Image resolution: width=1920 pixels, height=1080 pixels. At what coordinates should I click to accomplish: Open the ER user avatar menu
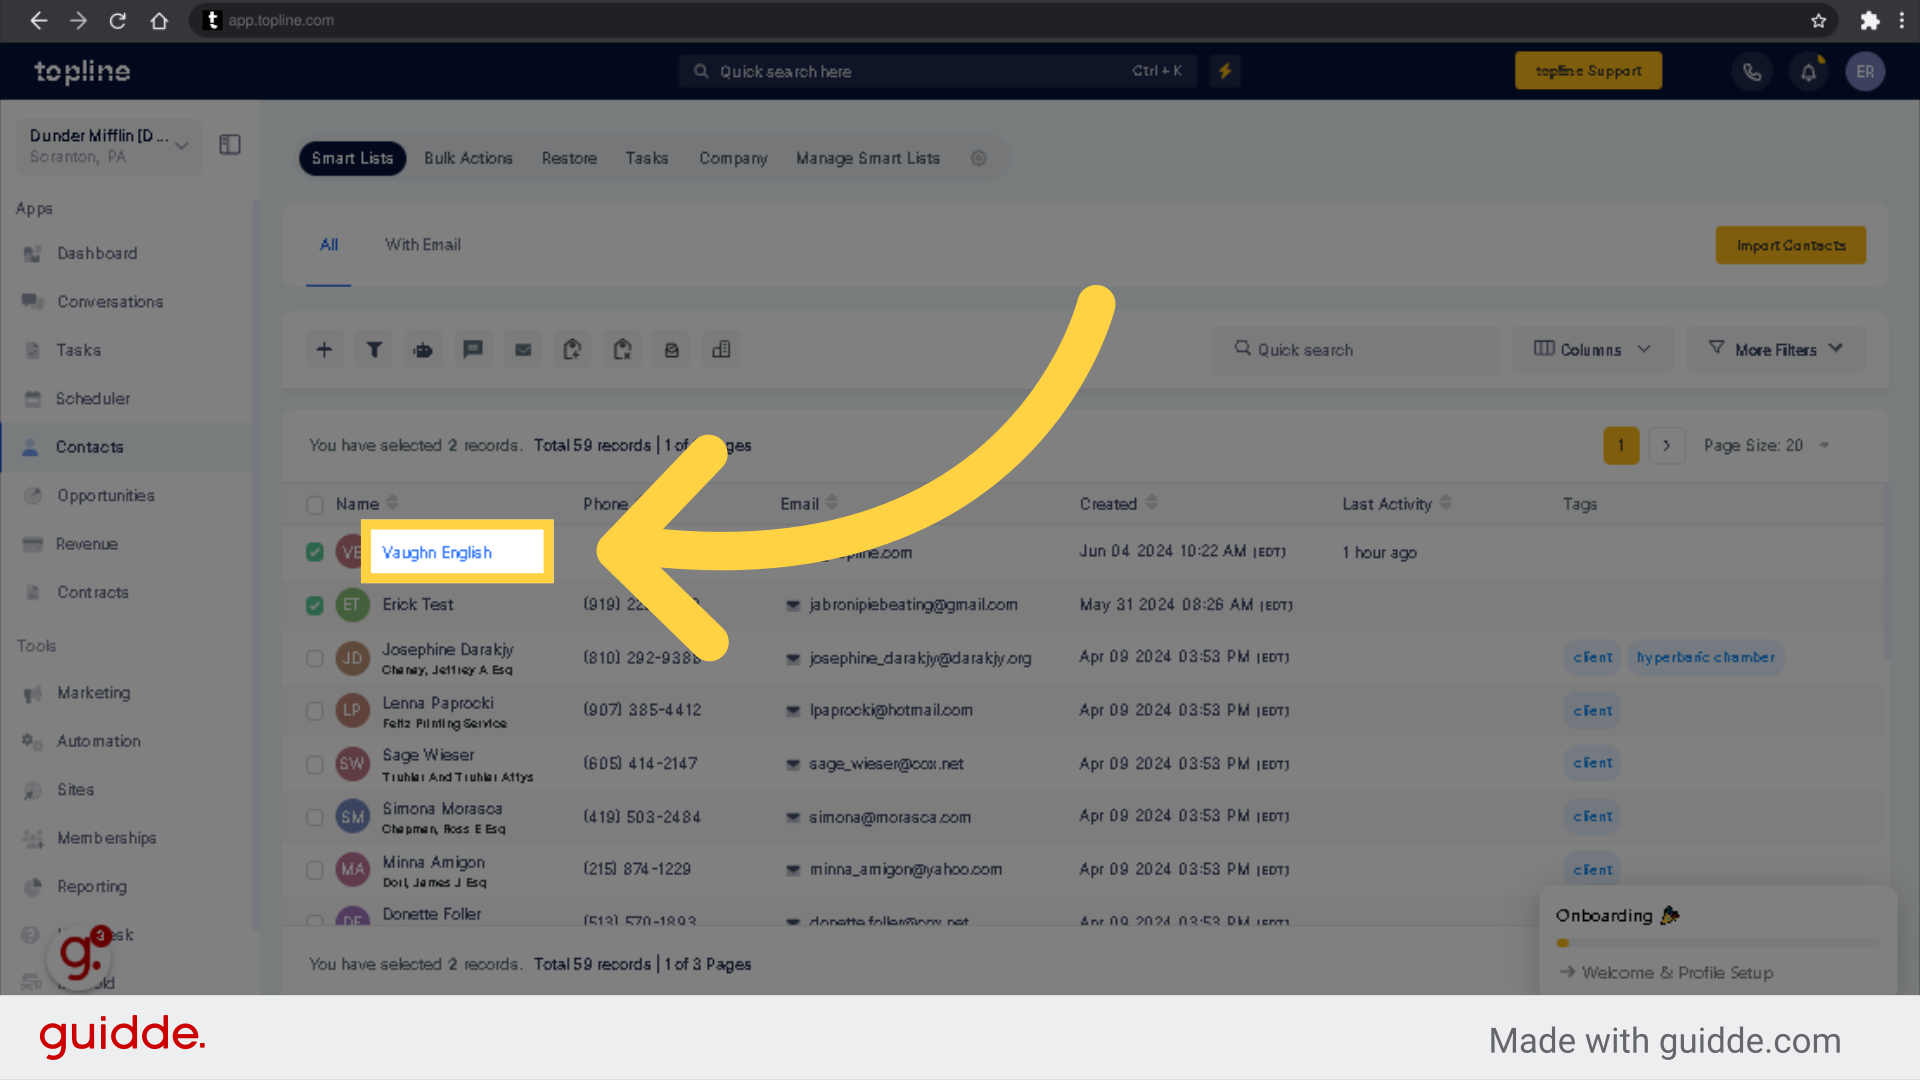(x=1865, y=71)
